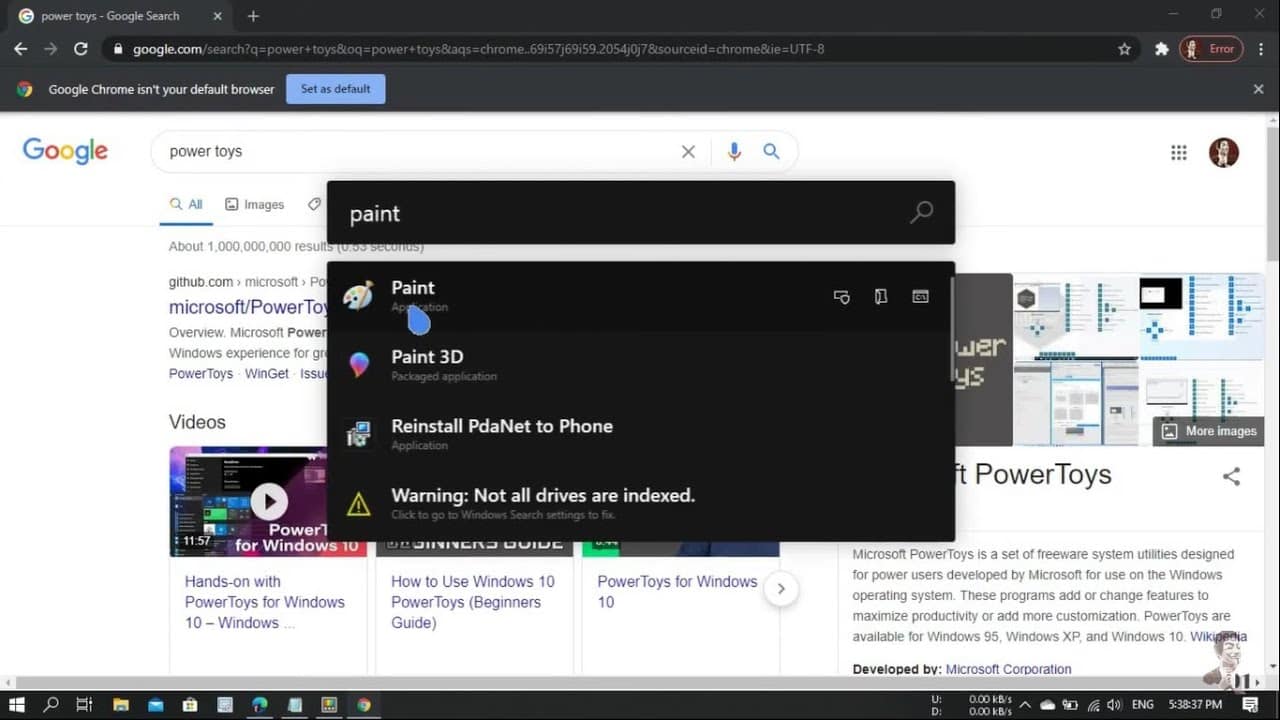
Task: Click the Set as default button
Action: pos(335,89)
